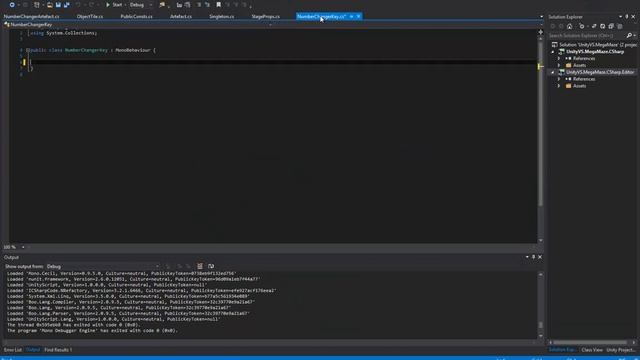
Task: Switch to StageProps.cs tab
Action: pos(266,16)
